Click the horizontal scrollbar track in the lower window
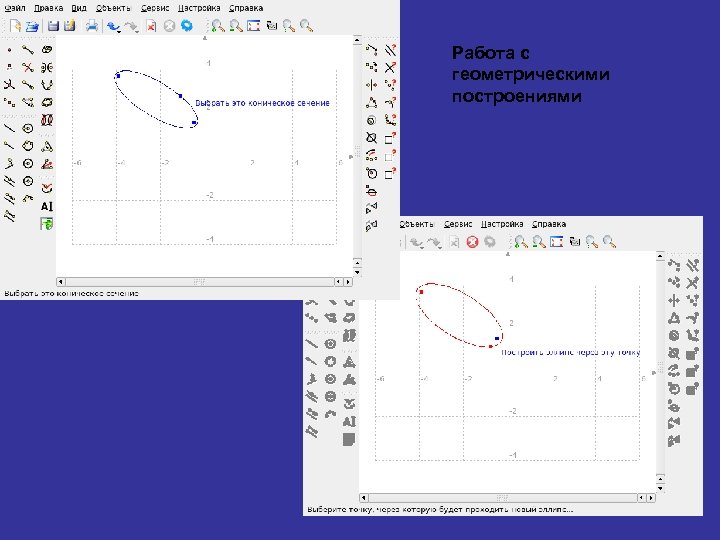 [x=503, y=498]
